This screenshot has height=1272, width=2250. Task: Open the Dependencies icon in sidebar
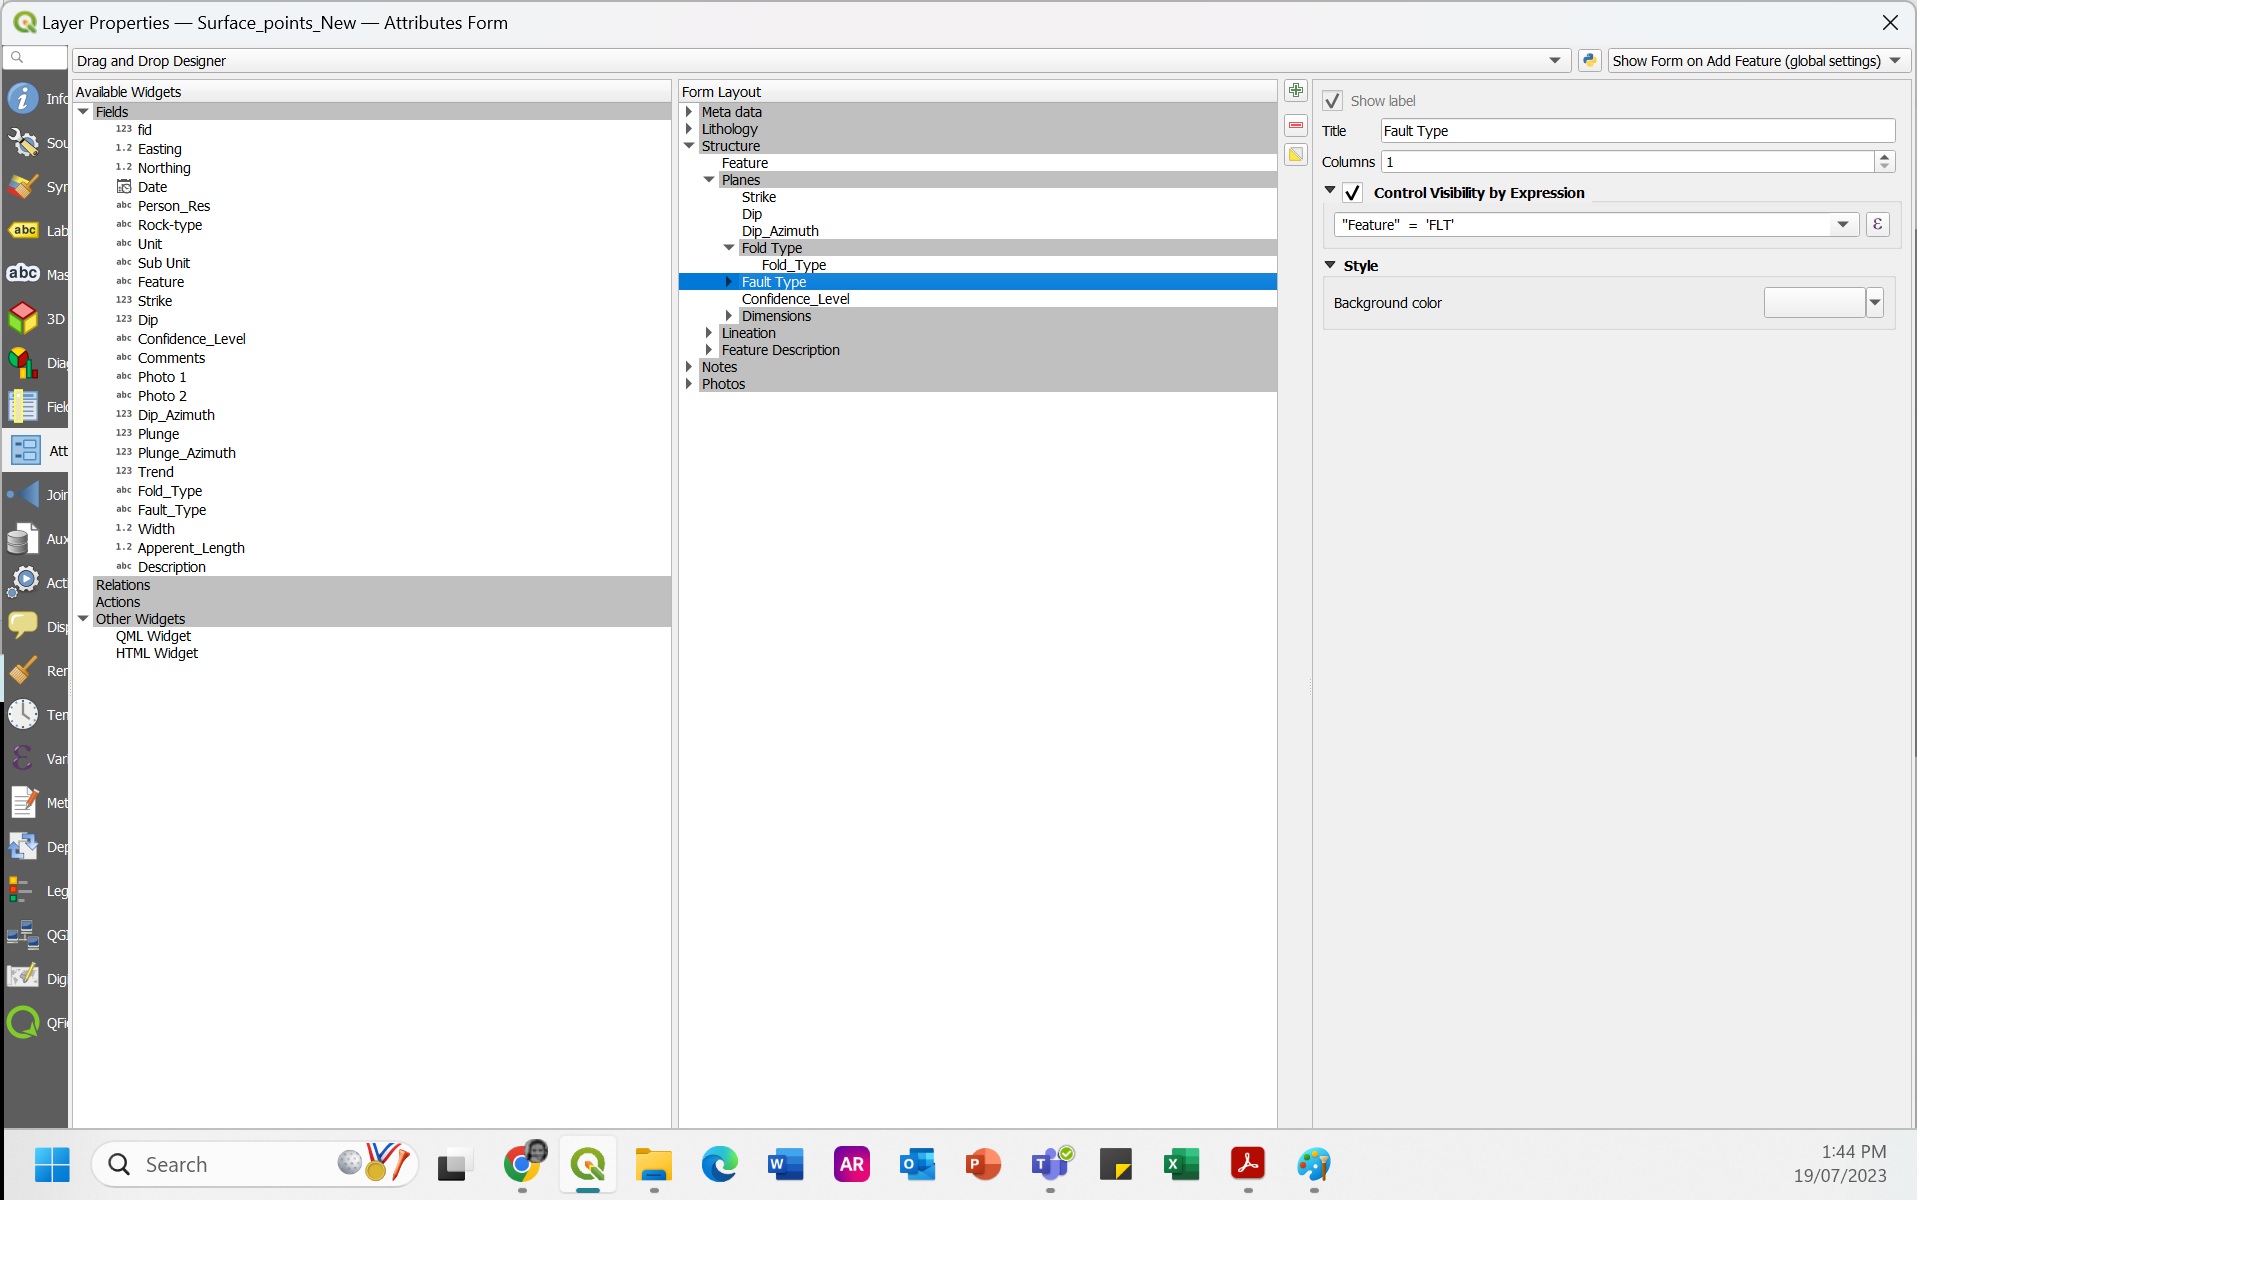(x=23, y=846)
